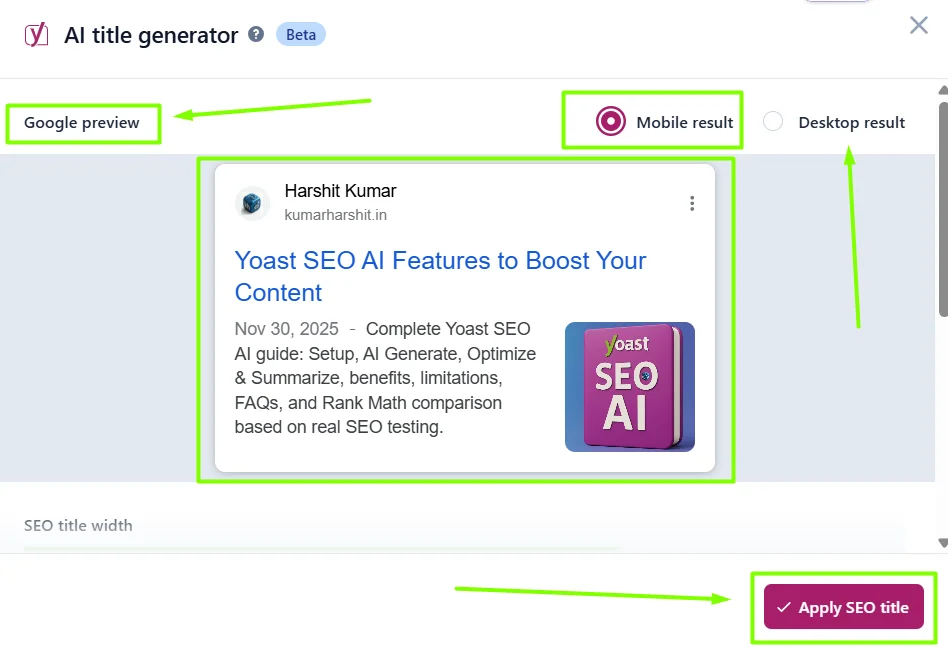The width and height of the screenshot is (948, 648).
Task: Click the Yoast logo in the header
Action: 35,34
